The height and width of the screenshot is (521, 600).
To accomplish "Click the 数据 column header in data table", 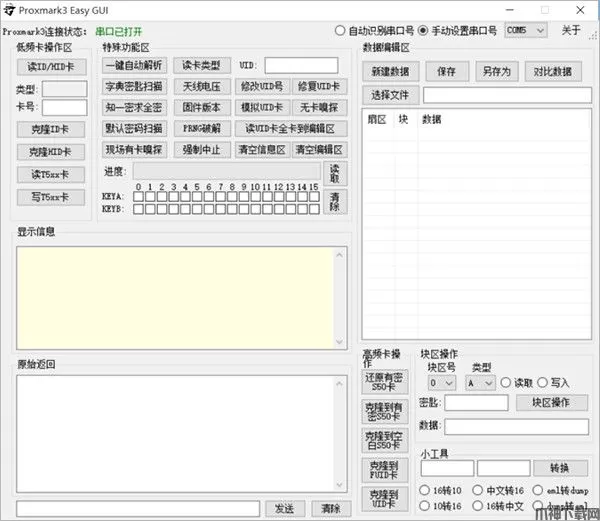I will tap(432, 120).
